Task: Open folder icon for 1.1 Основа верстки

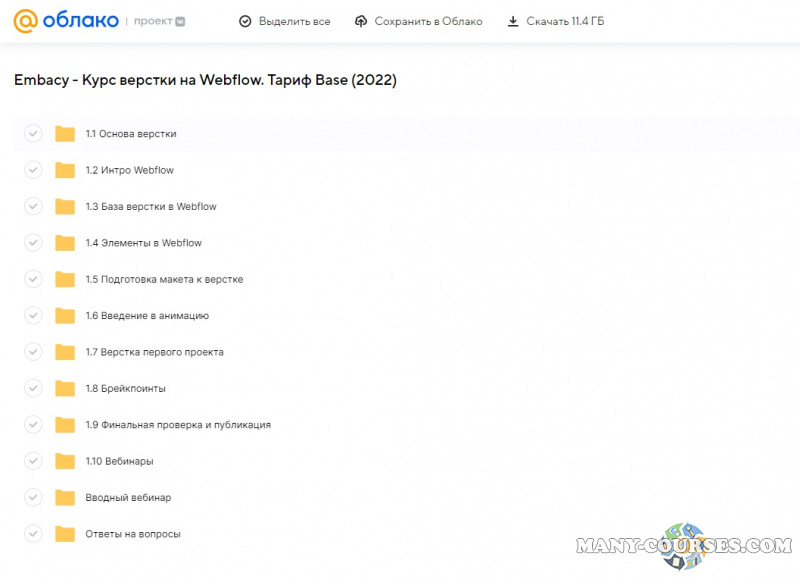Action: [x=65, y=134]
